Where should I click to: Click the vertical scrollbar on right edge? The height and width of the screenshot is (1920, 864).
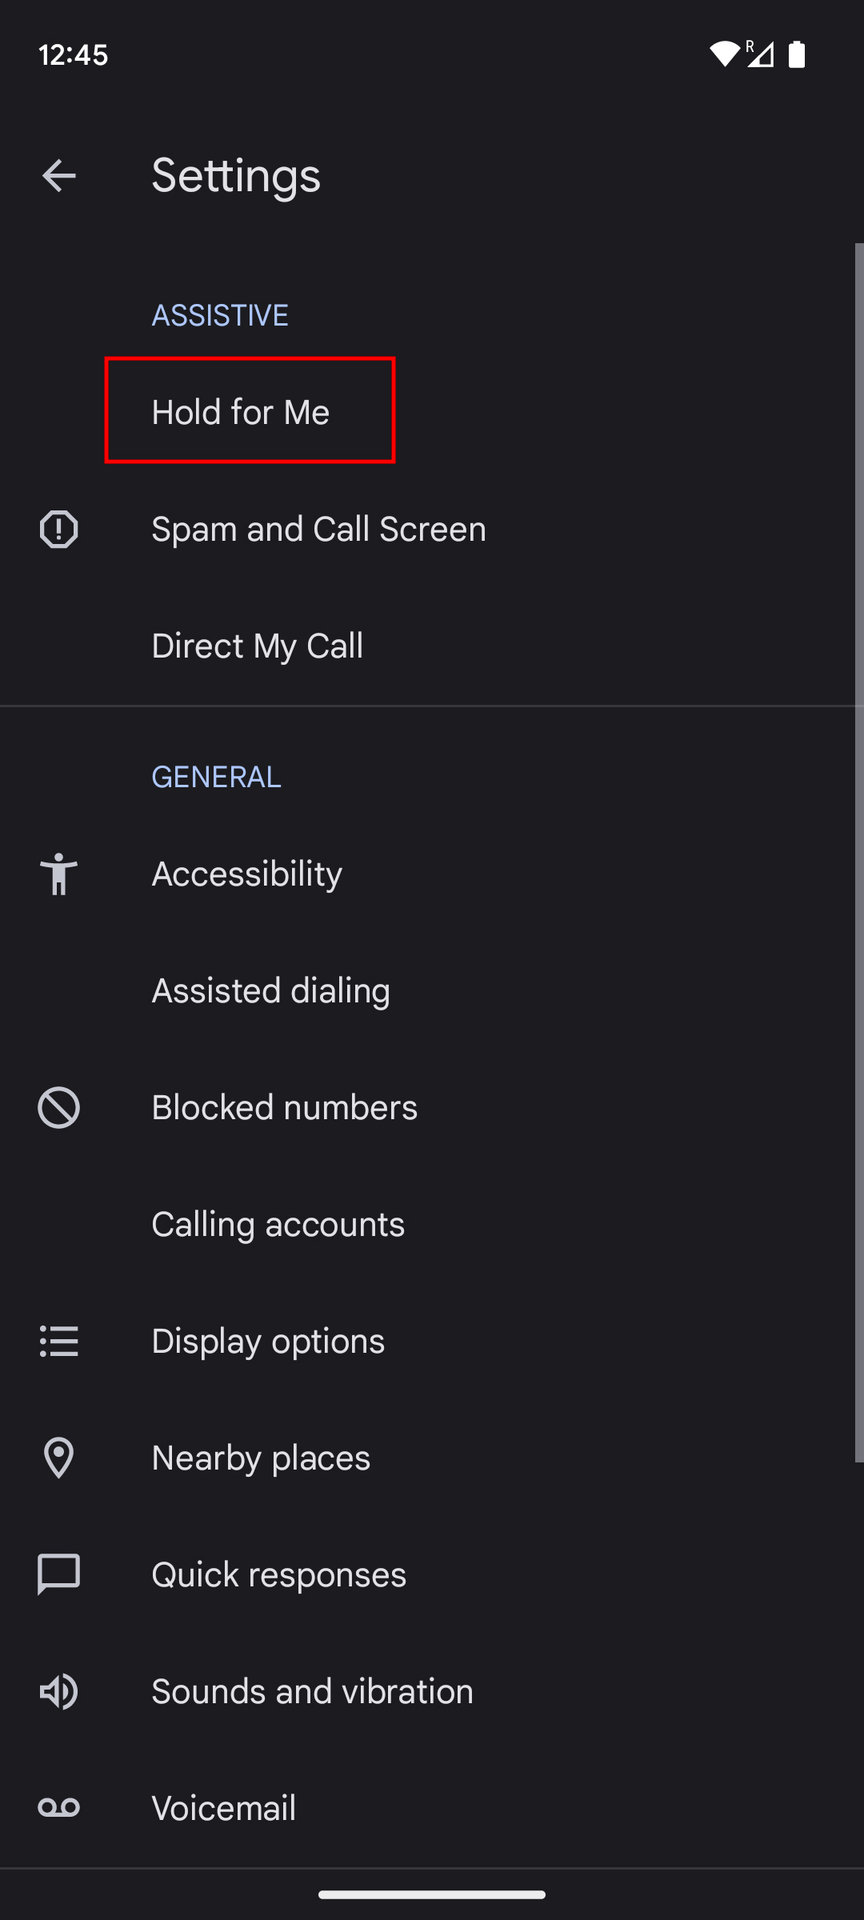(858, 850)
